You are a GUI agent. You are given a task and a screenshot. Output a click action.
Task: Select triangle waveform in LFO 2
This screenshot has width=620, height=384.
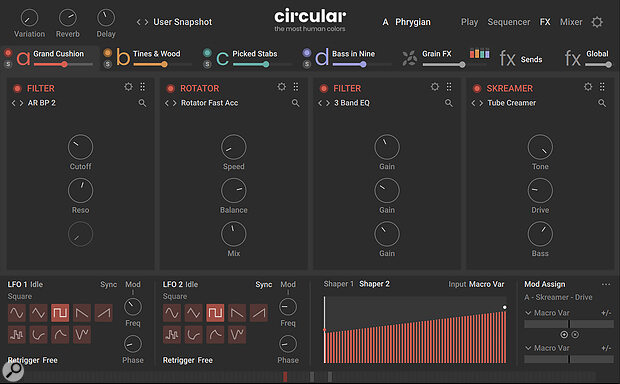coord(193,313)
